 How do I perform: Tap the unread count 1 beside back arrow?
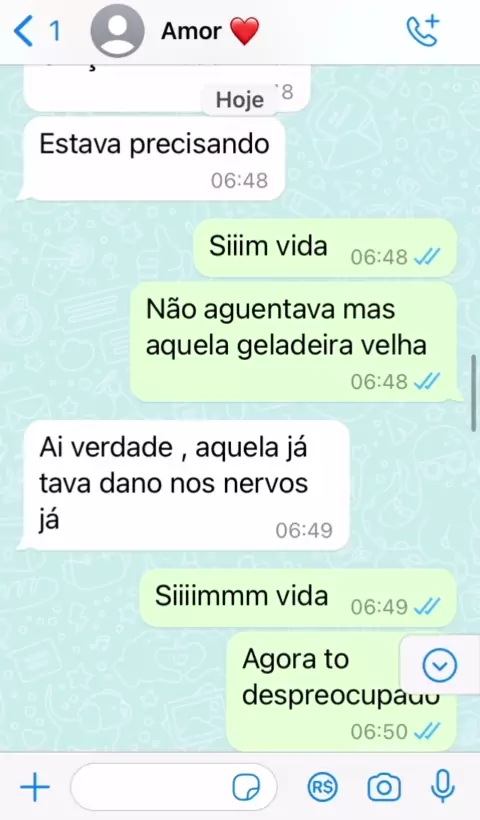55,31
